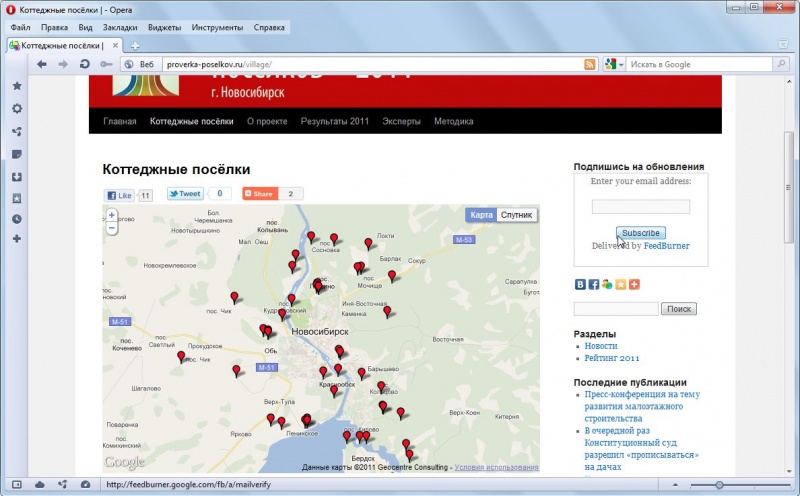Click the page zoom slider in status bar
800x496 pixels.
tap(719, 485)
